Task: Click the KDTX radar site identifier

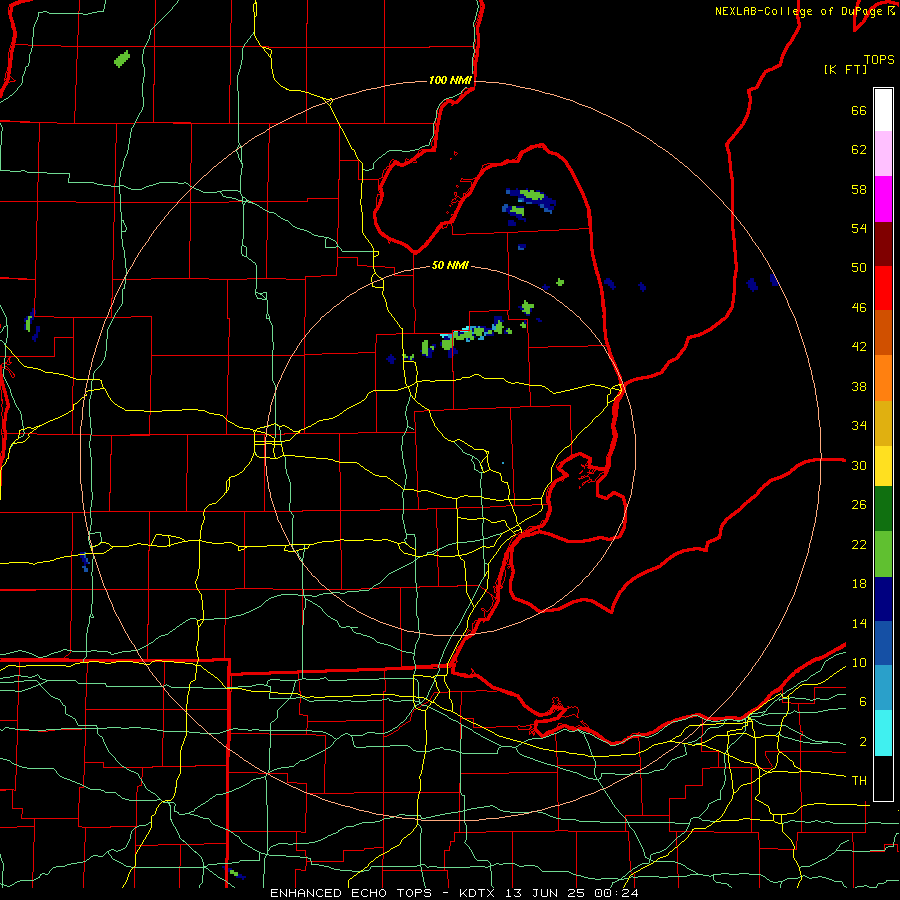Action: [479, 893]
